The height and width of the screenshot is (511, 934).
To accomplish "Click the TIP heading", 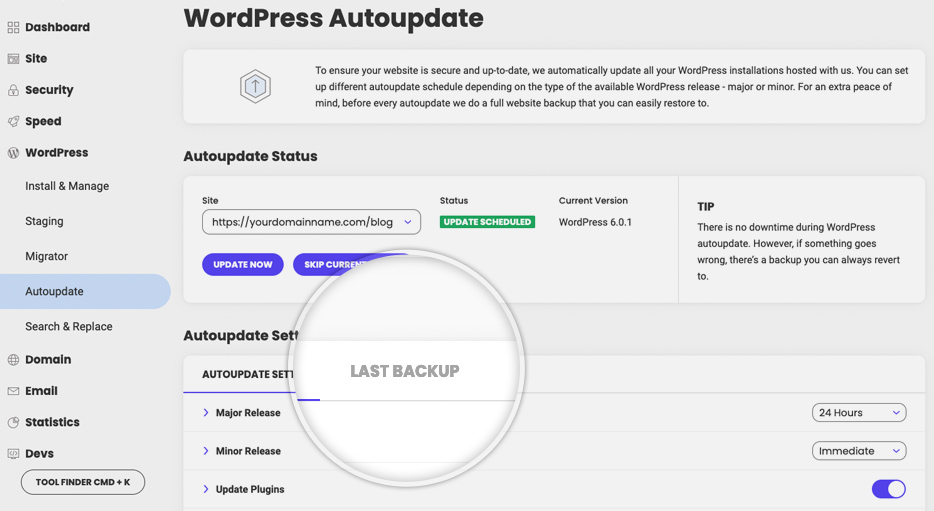I will [706, 207].
